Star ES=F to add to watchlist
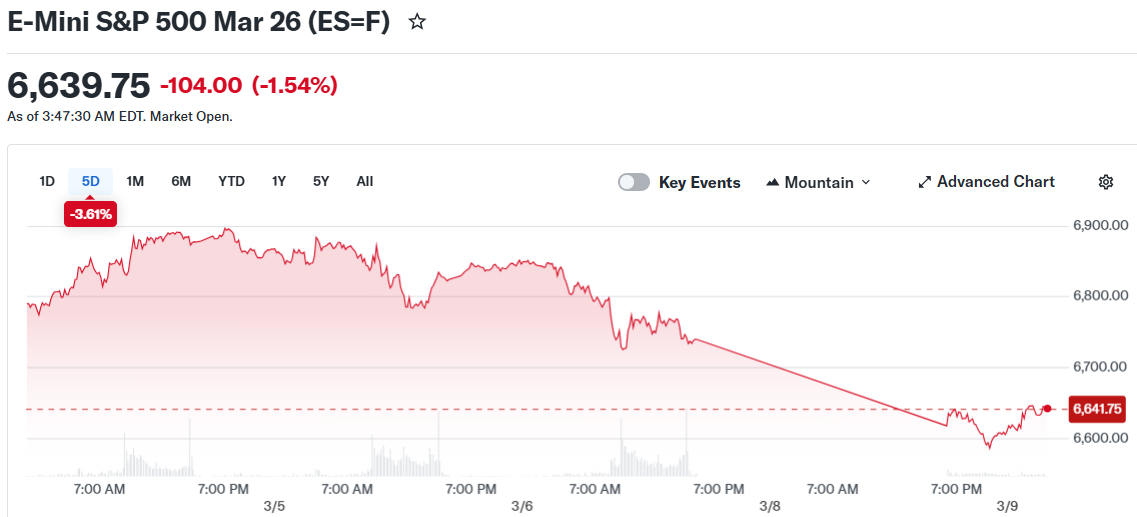 [418, 22]
